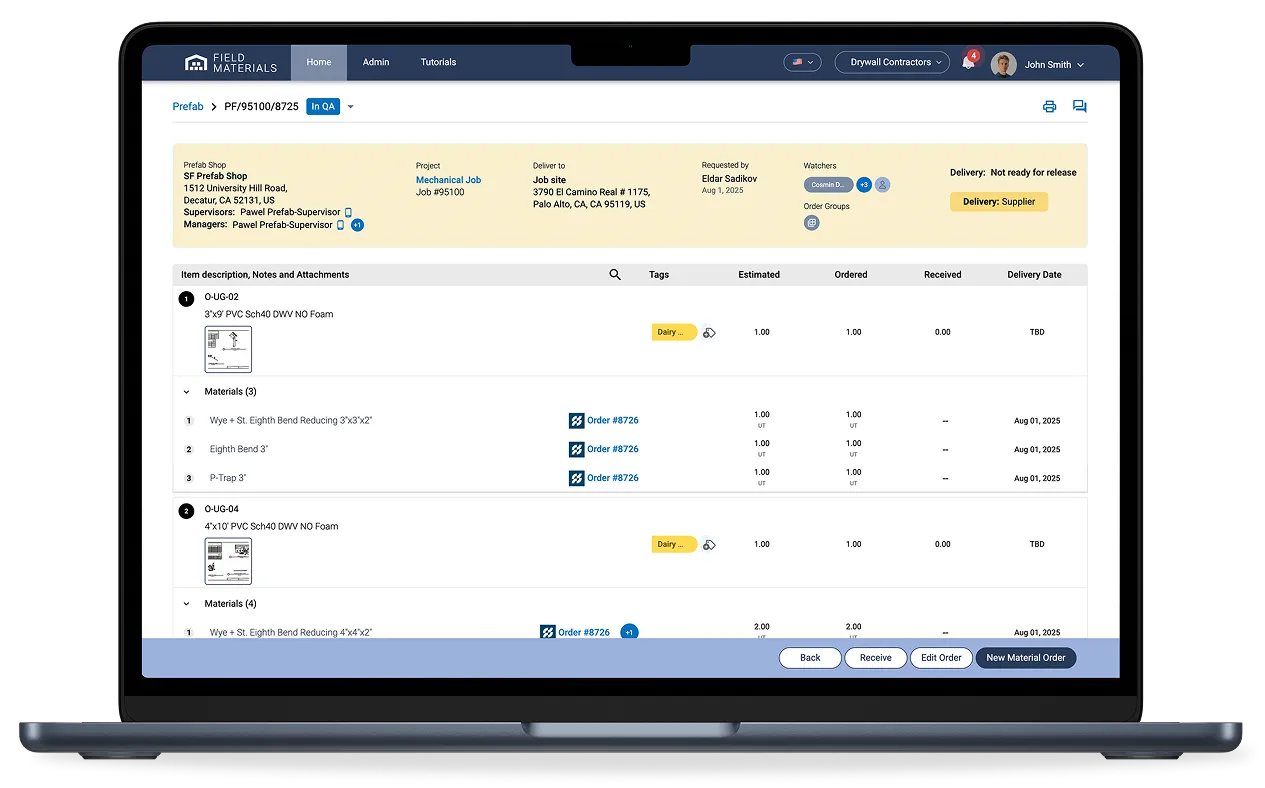Click the Tags column header

(659, 274)
